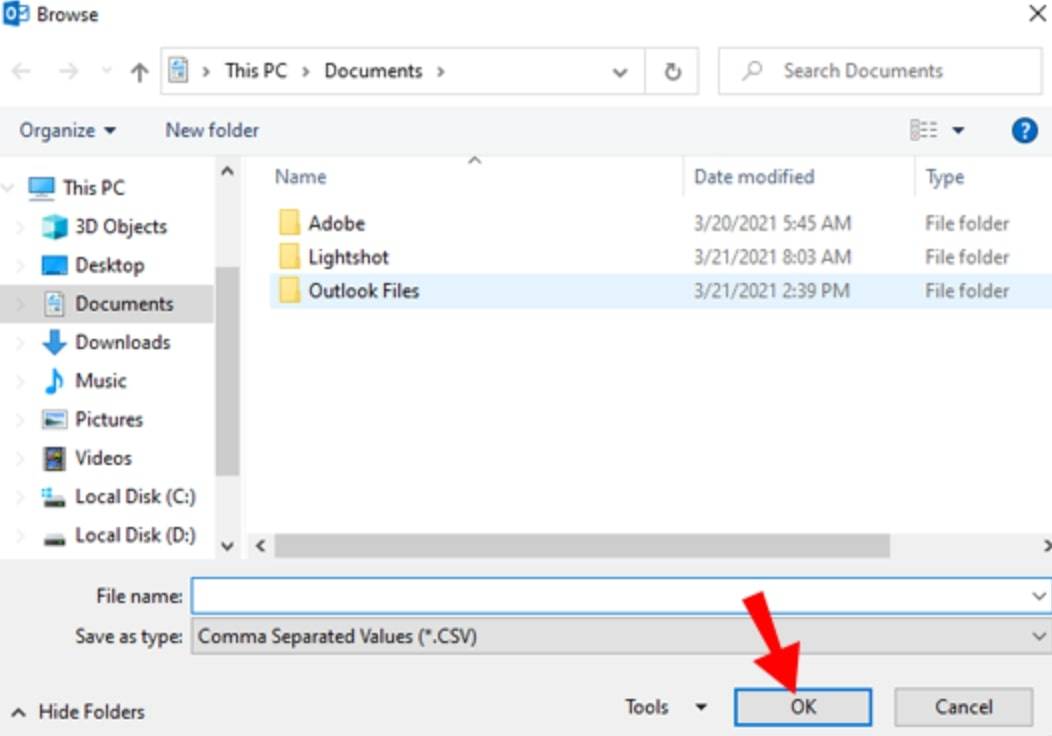This screenshot has width=1052, height=736.
Task: Sort files by Date modified column
Action: (x=753, y=176)
